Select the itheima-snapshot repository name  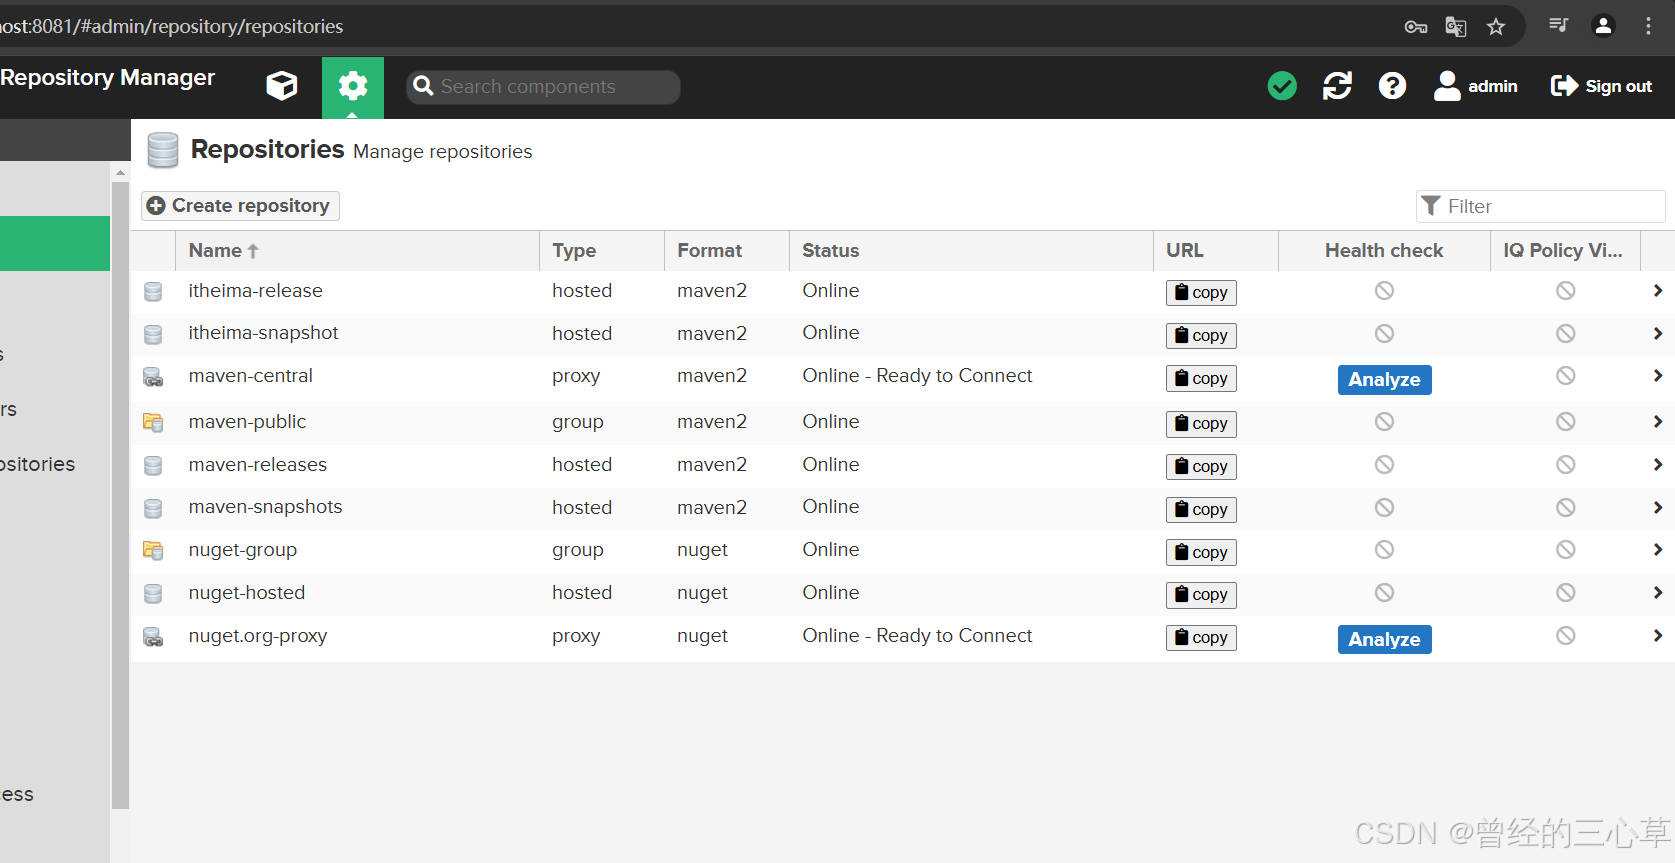pos(263,333)
